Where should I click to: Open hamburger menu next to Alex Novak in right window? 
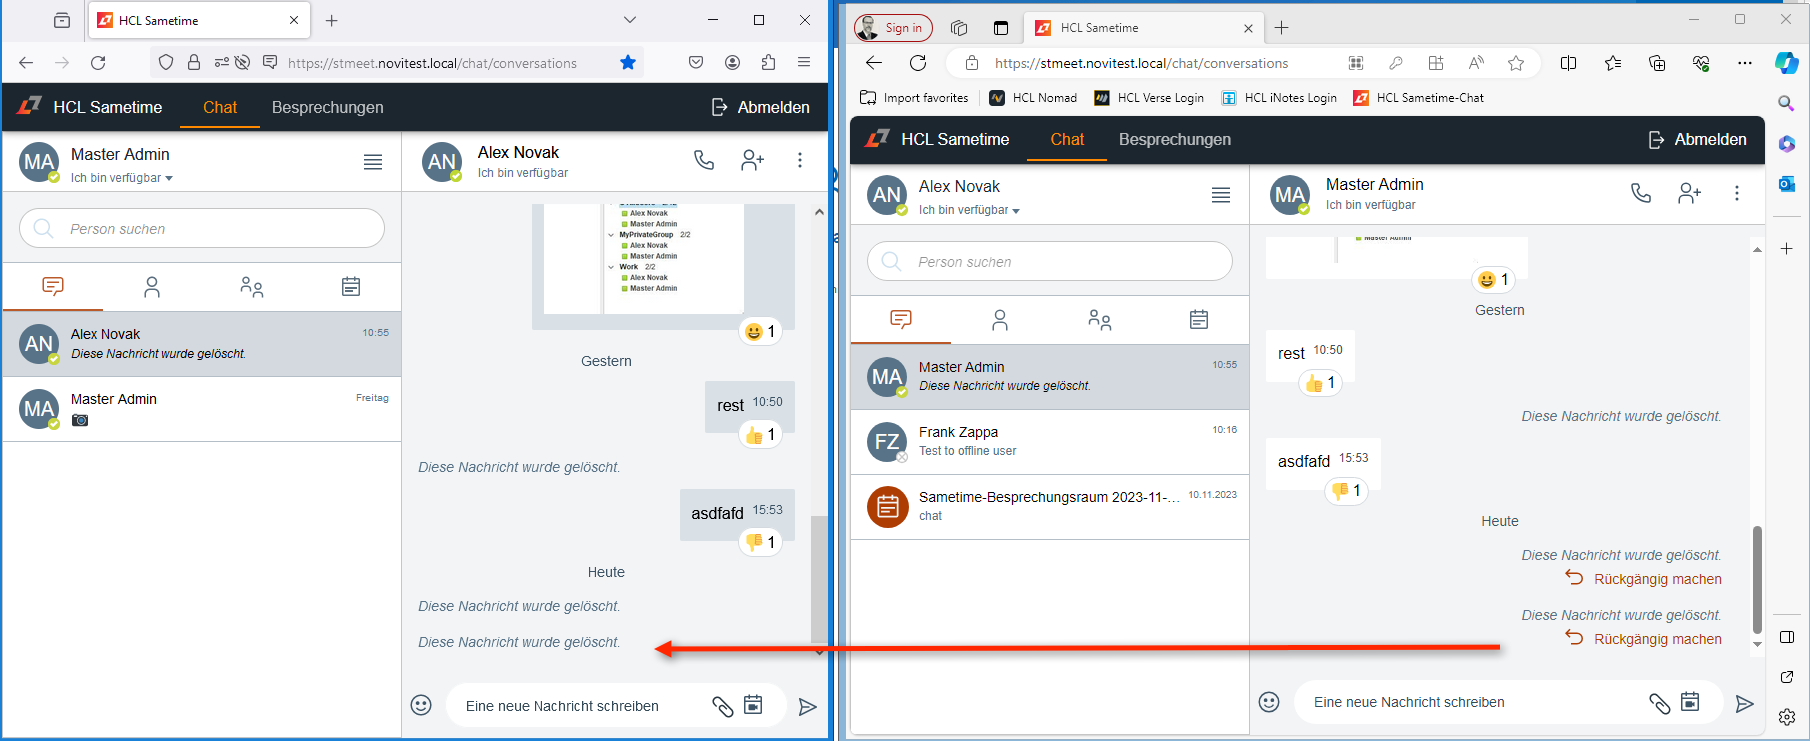pos(1221,195)
